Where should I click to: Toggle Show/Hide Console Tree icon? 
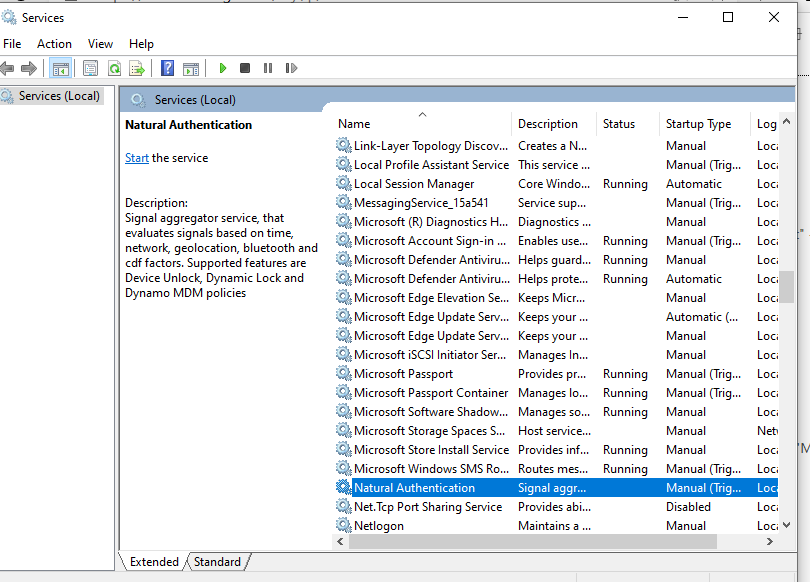point(60,68)
